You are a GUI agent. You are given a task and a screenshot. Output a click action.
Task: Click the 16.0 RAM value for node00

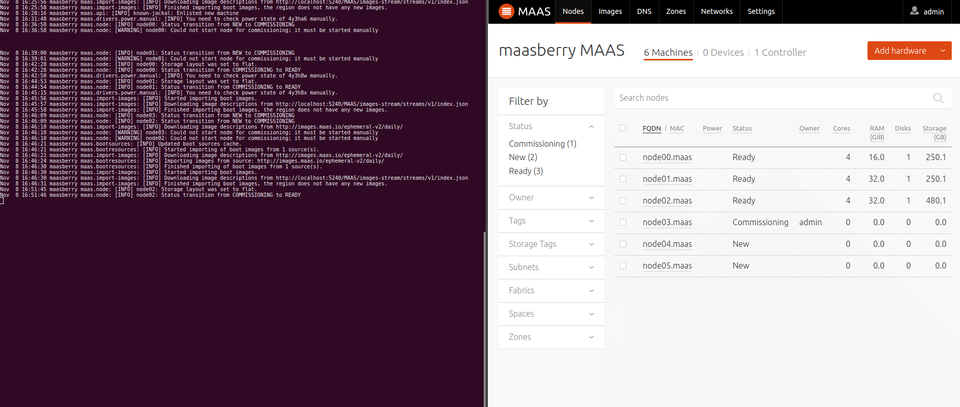click(877, 157)
